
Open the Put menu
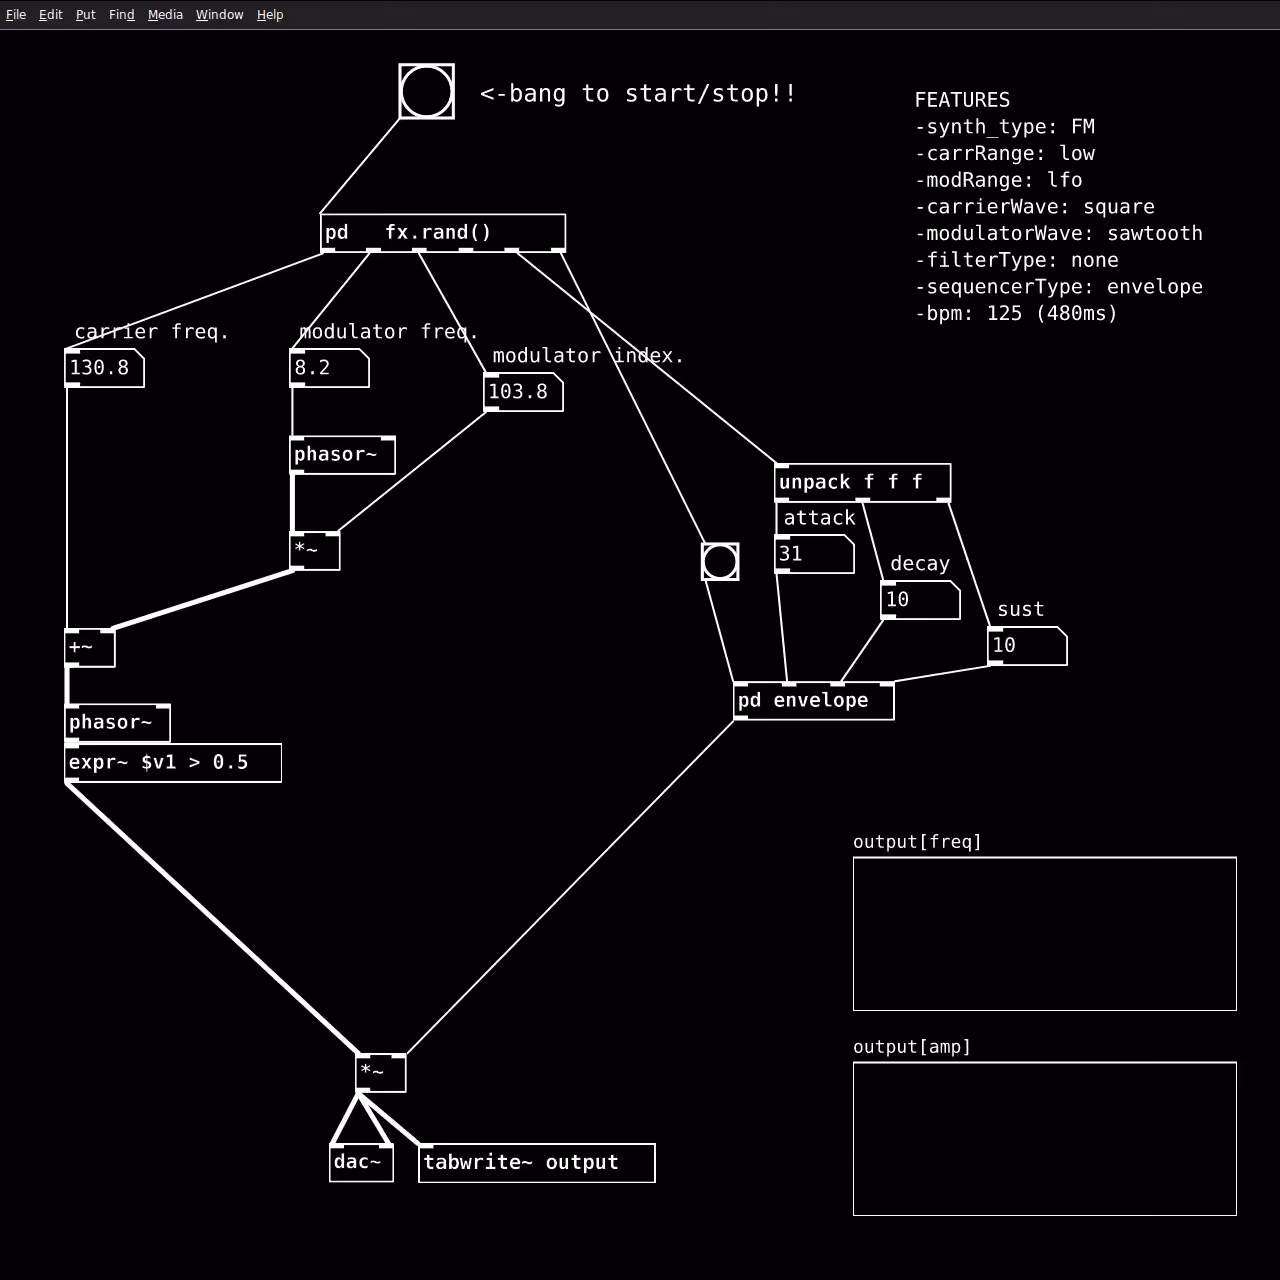[x=86, y=15]
